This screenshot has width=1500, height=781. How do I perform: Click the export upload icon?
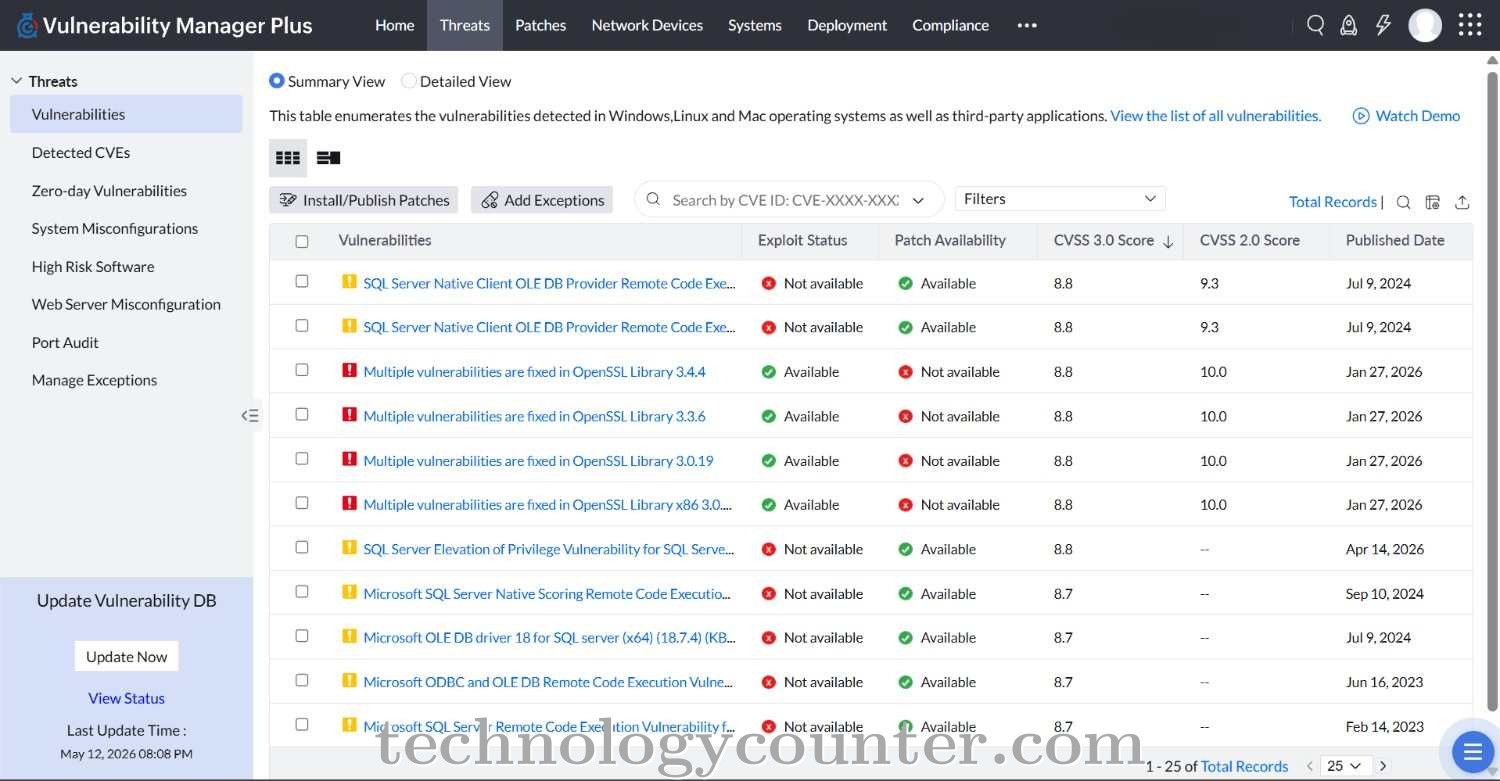pos(1462,202)
